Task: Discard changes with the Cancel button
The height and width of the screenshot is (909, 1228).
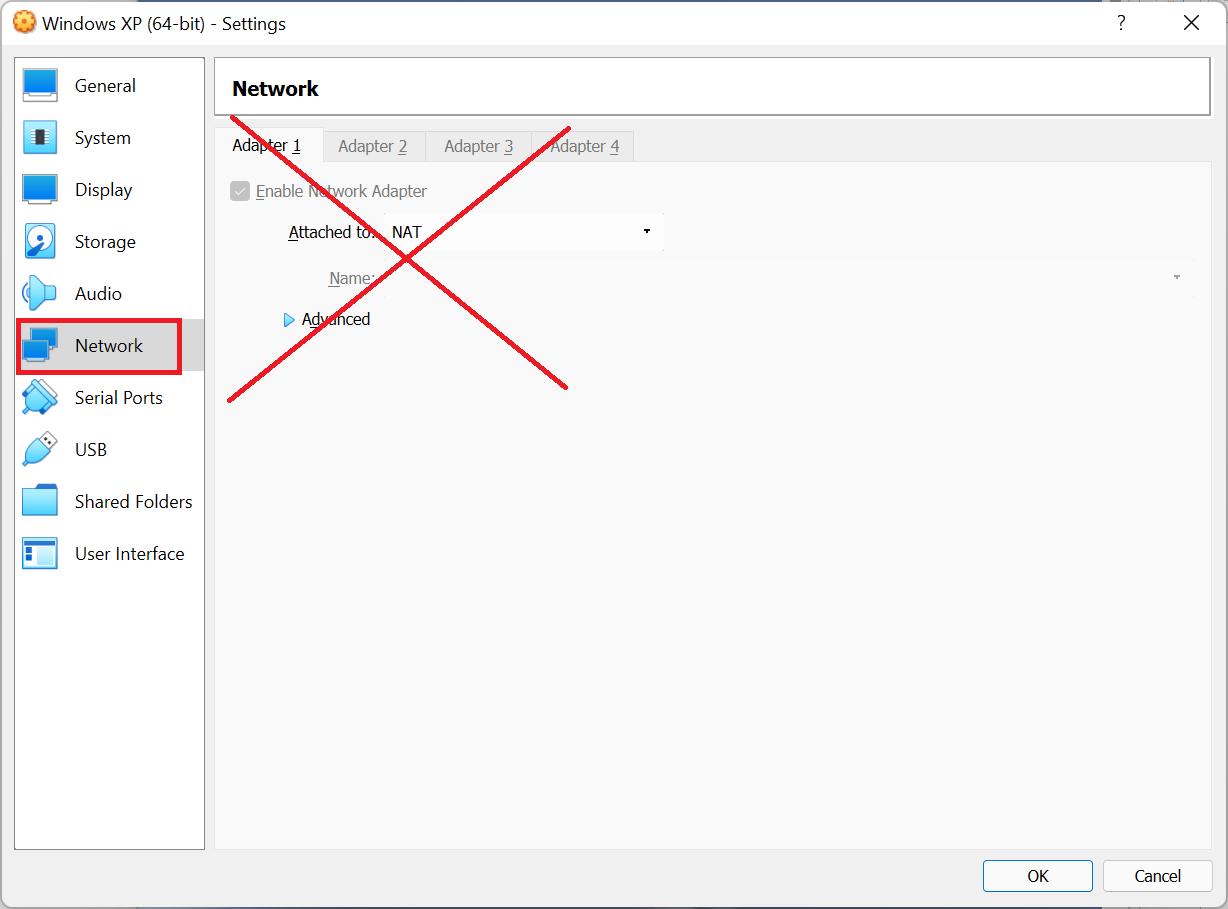Action: coord(1158,876)
